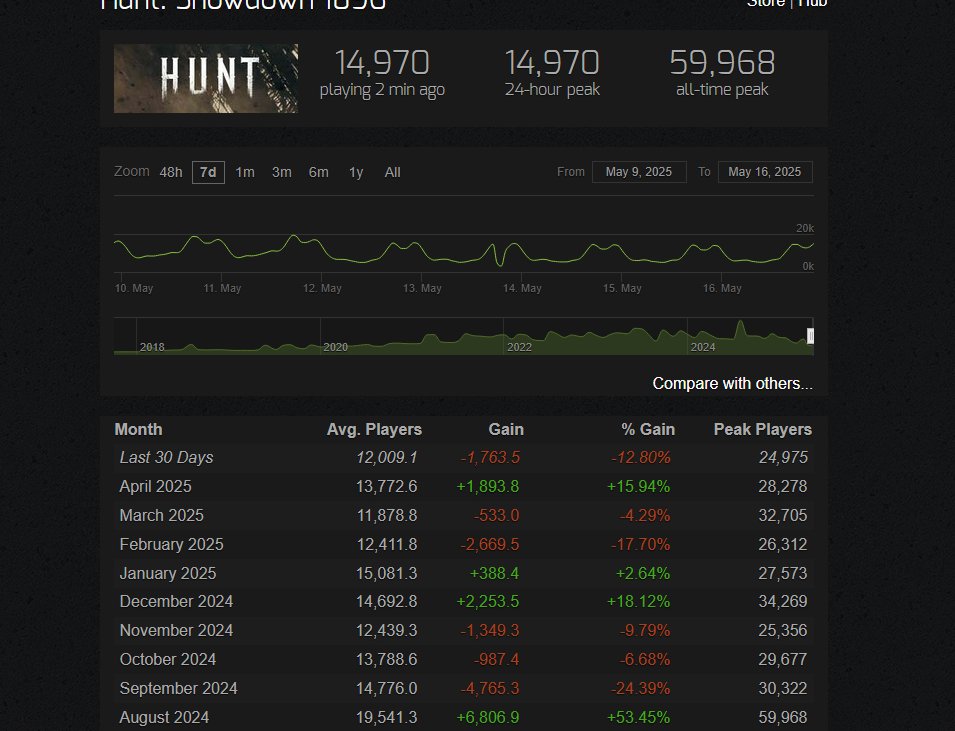
Task: Click the 59,968 all-time peak stat
Action: [x=722, y=73]
